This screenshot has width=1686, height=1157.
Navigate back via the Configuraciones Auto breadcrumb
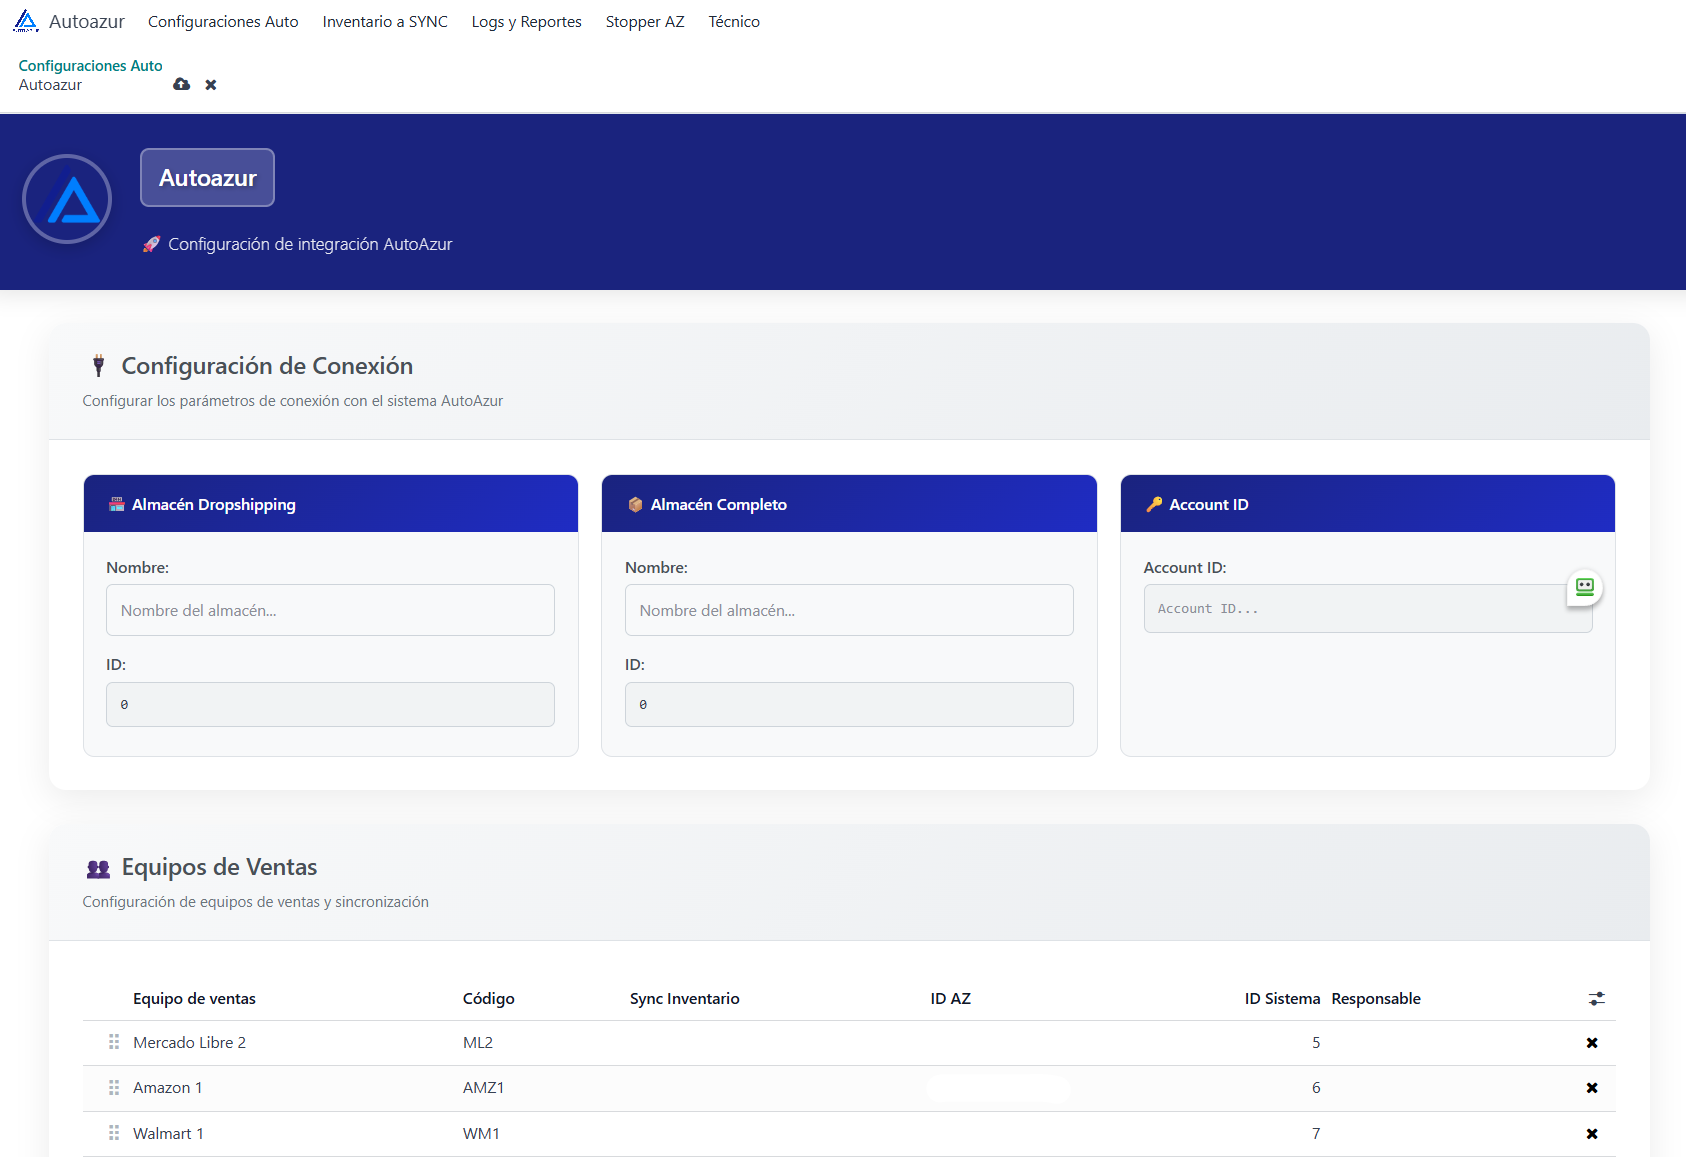90,65
